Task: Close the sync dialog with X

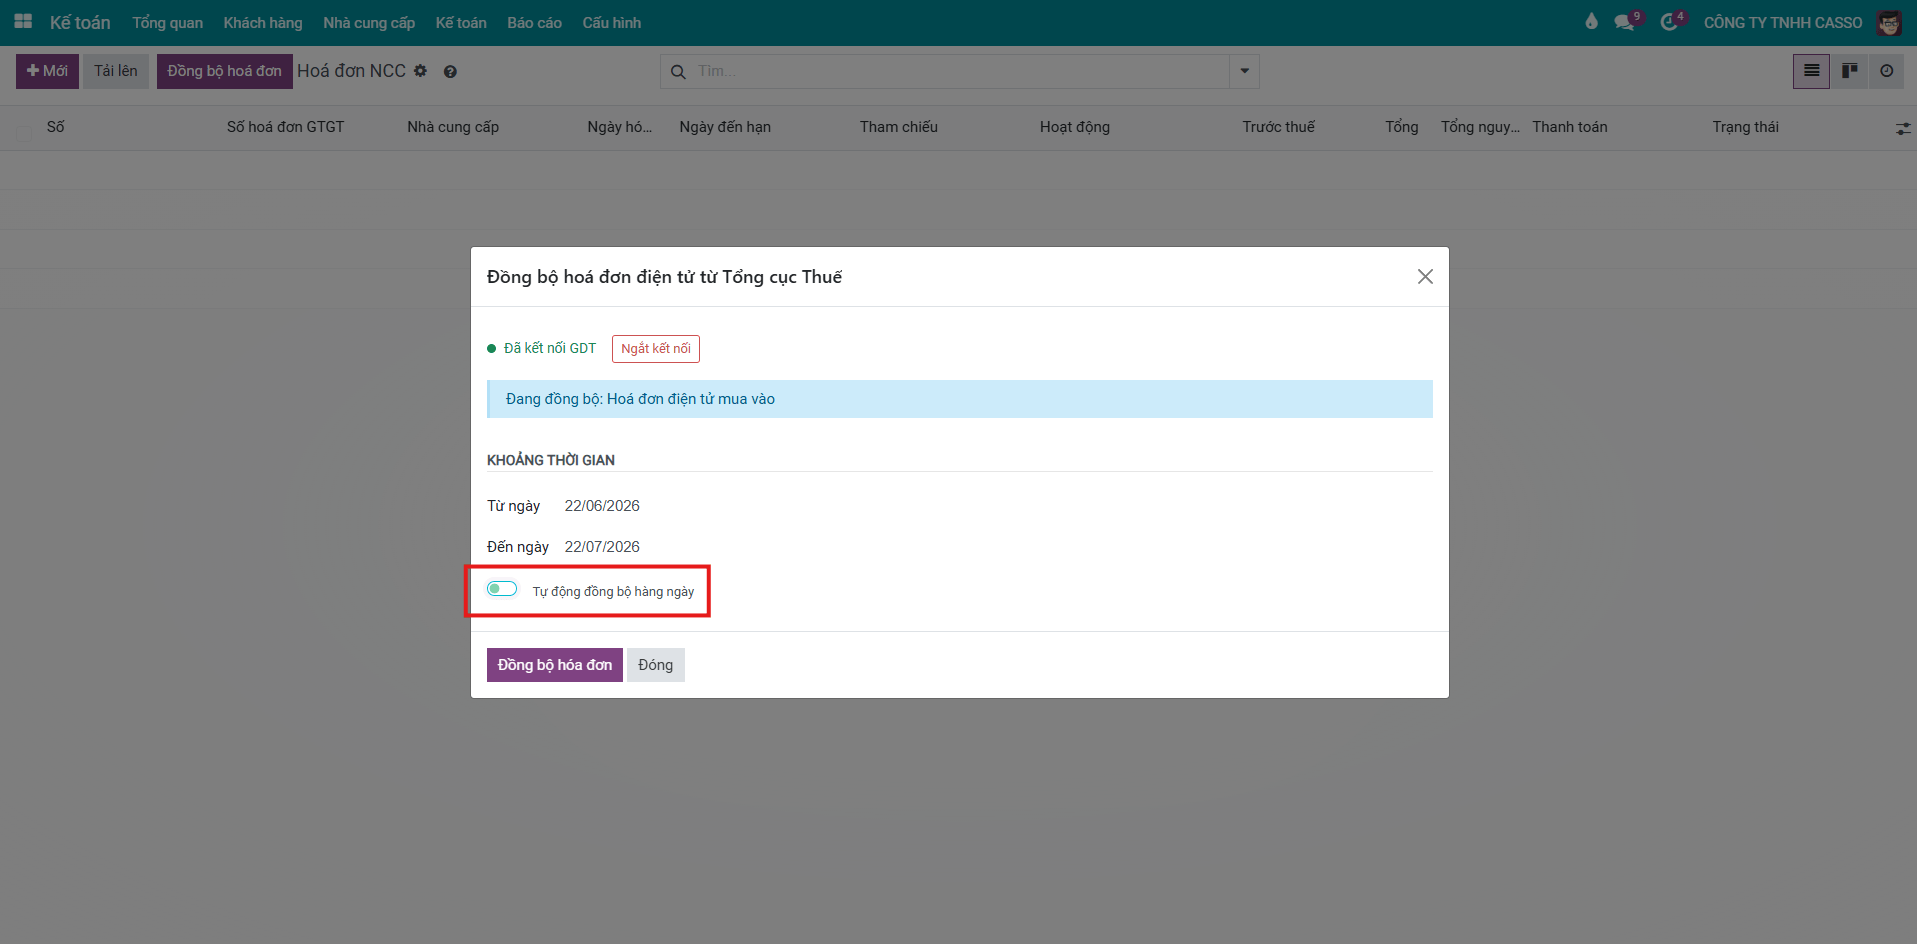Action: [1425, 276]
